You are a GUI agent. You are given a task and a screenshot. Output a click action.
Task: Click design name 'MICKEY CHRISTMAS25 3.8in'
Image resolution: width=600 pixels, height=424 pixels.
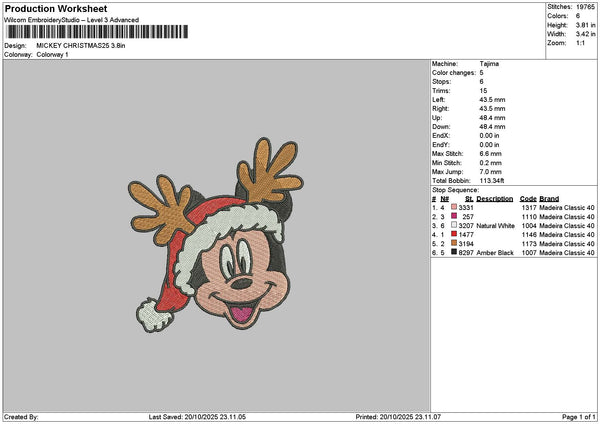pos(81,46)
